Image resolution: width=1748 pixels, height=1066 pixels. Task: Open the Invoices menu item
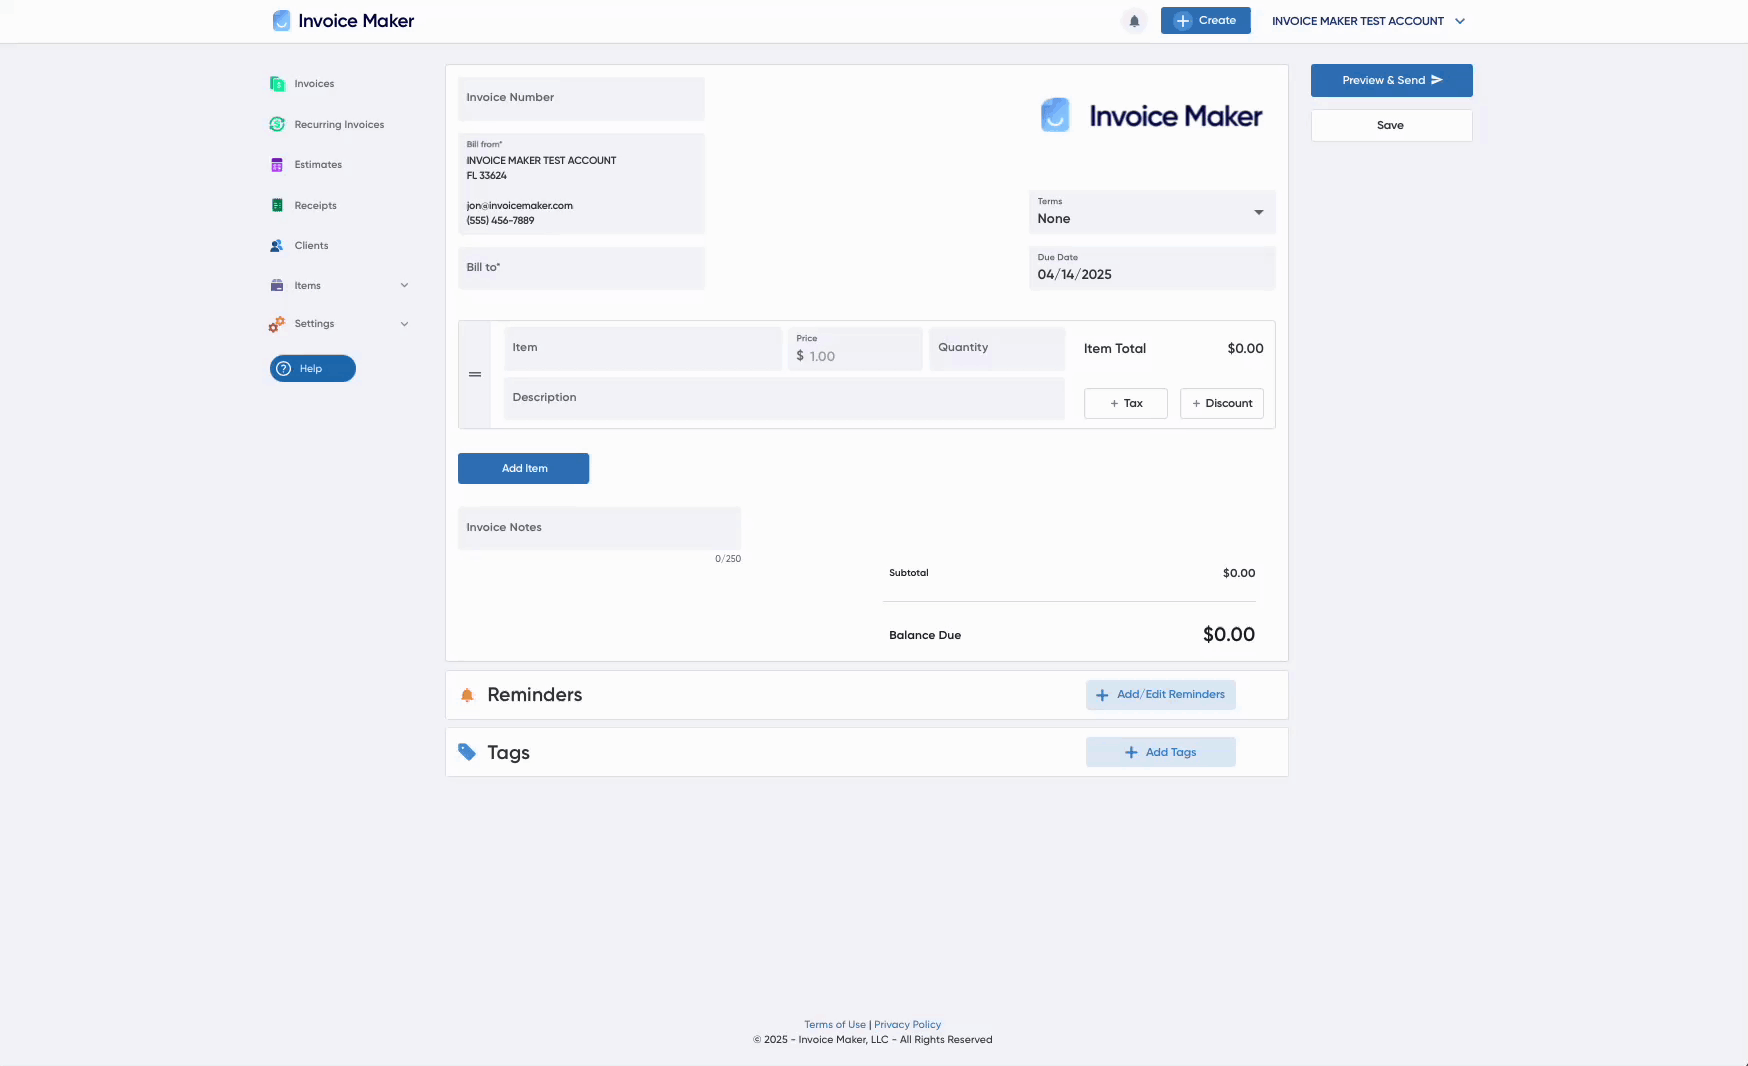point(314,84)
